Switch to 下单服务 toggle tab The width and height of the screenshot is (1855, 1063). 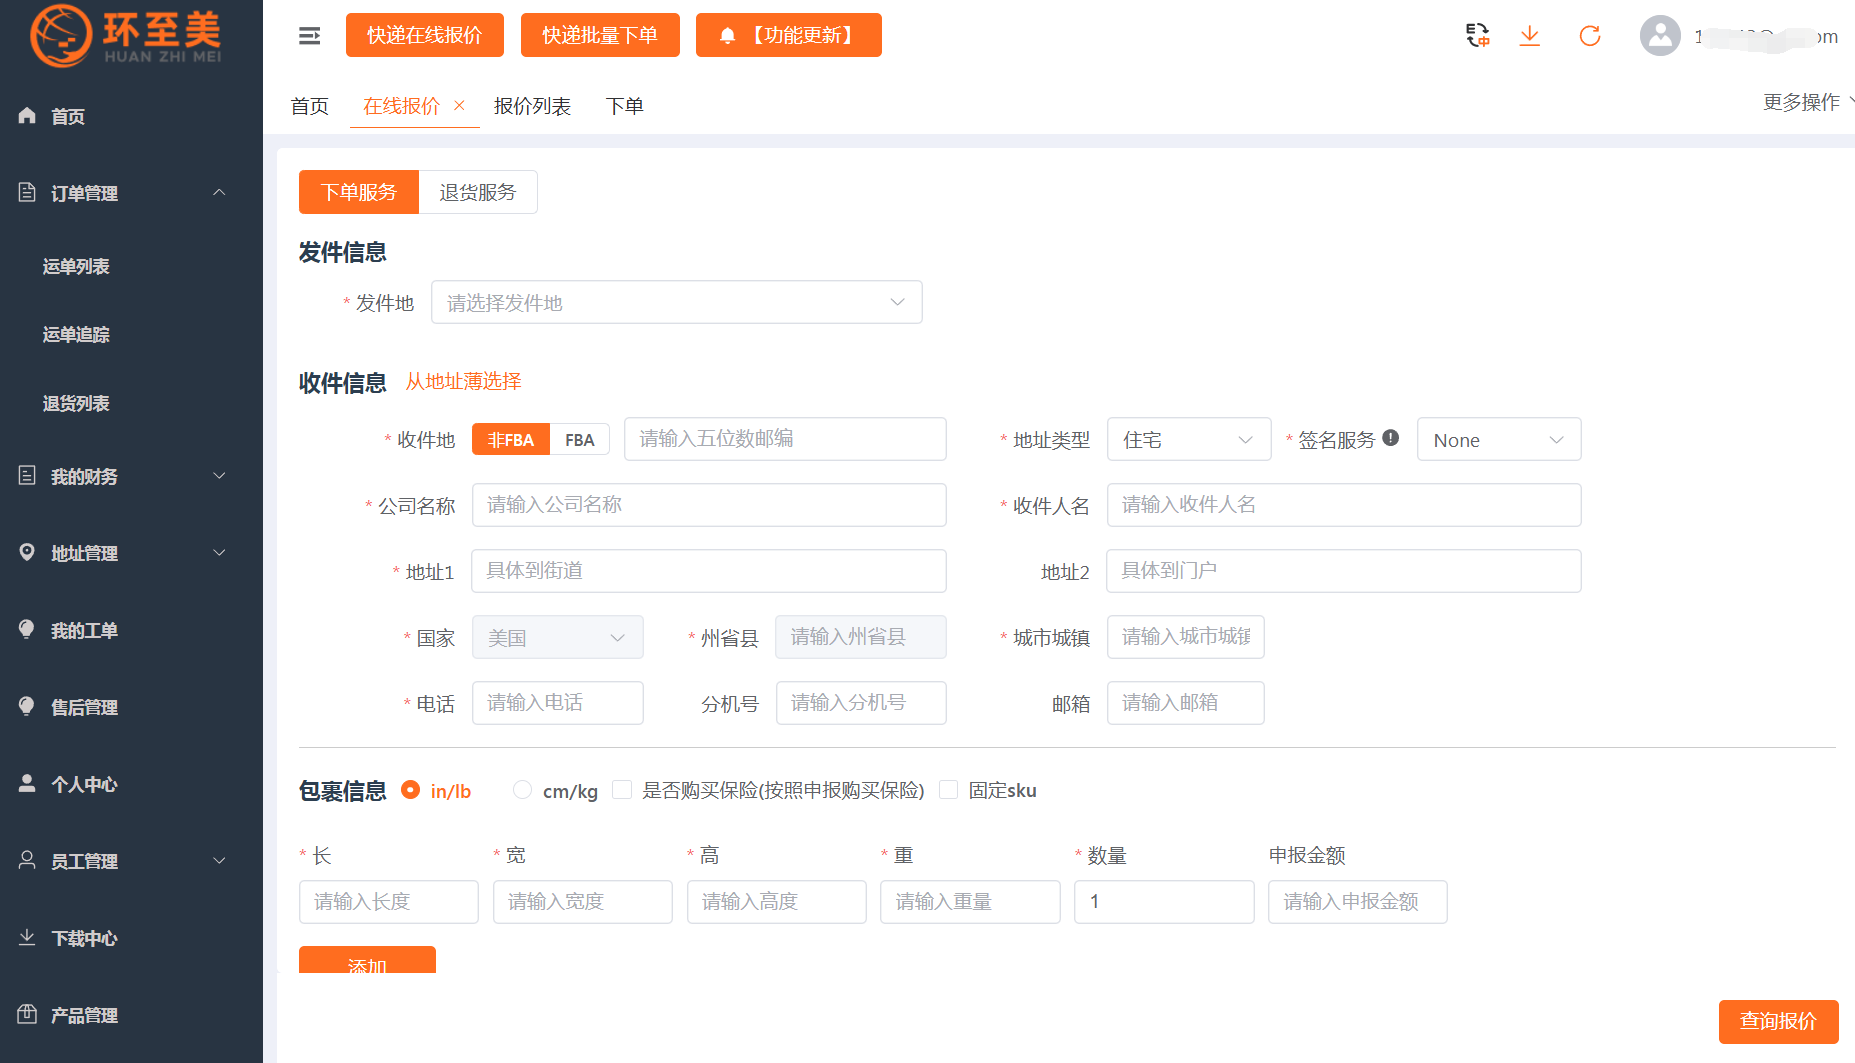(359, 192)
